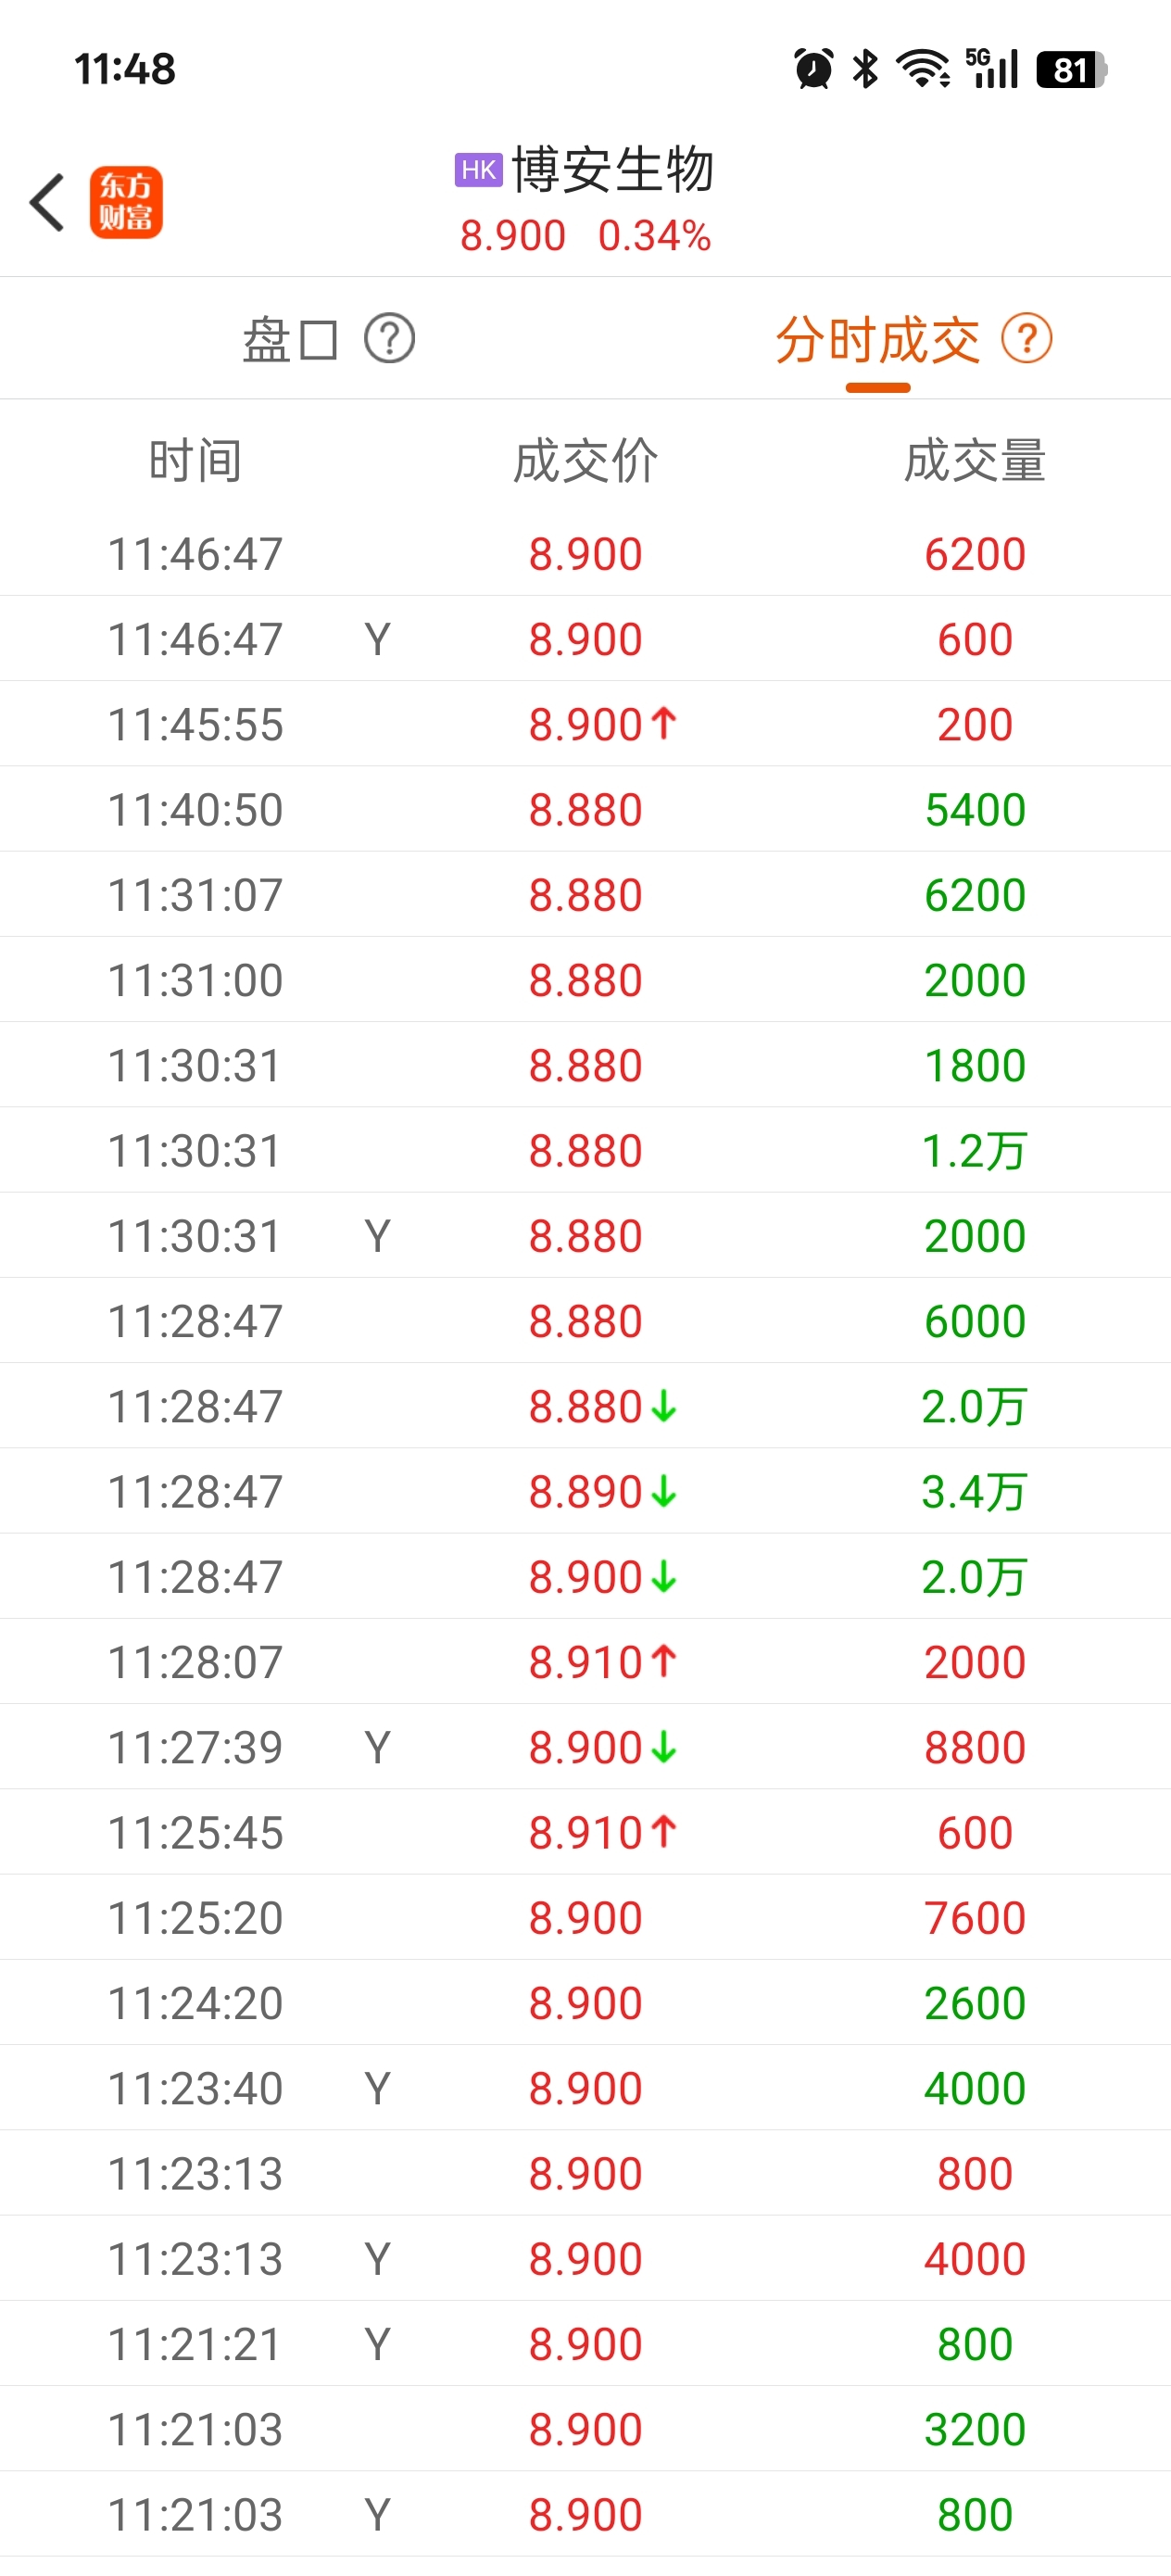Tap the help icon beside 盘口
The height and width of the screenshot is (2576, 1171).
[389, 339]
